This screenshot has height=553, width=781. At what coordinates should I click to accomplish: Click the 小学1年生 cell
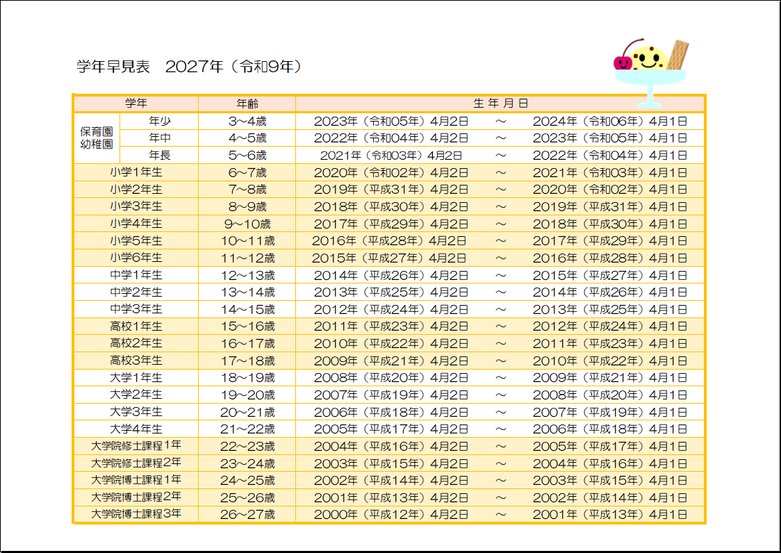tap(136, 172)
